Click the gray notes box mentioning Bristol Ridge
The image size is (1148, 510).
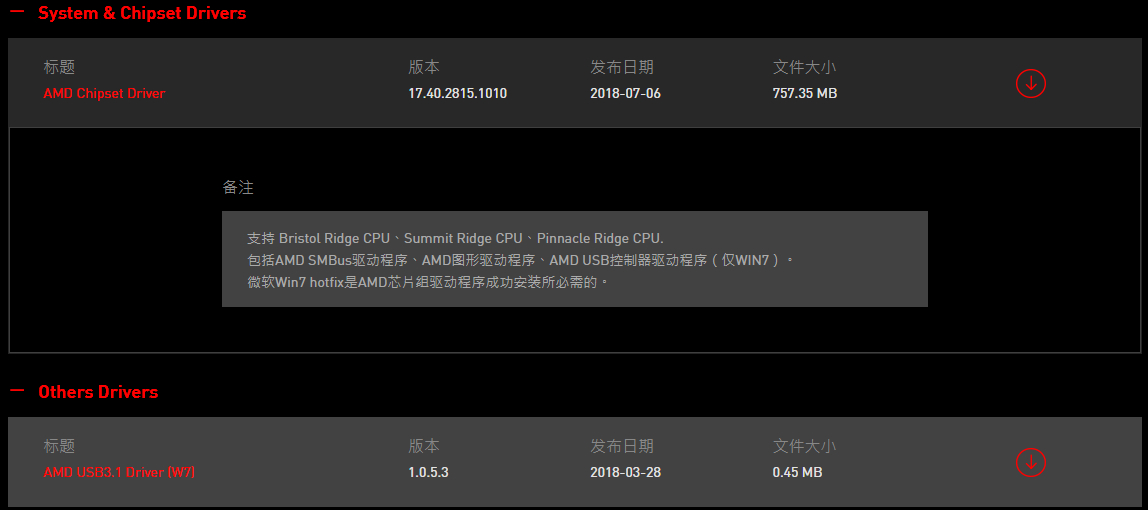(575, 259)
